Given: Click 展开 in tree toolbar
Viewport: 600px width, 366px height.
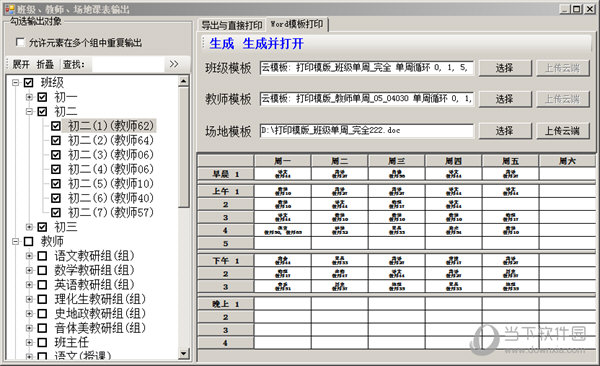Looking at the screenshot, I should point(21,64).
